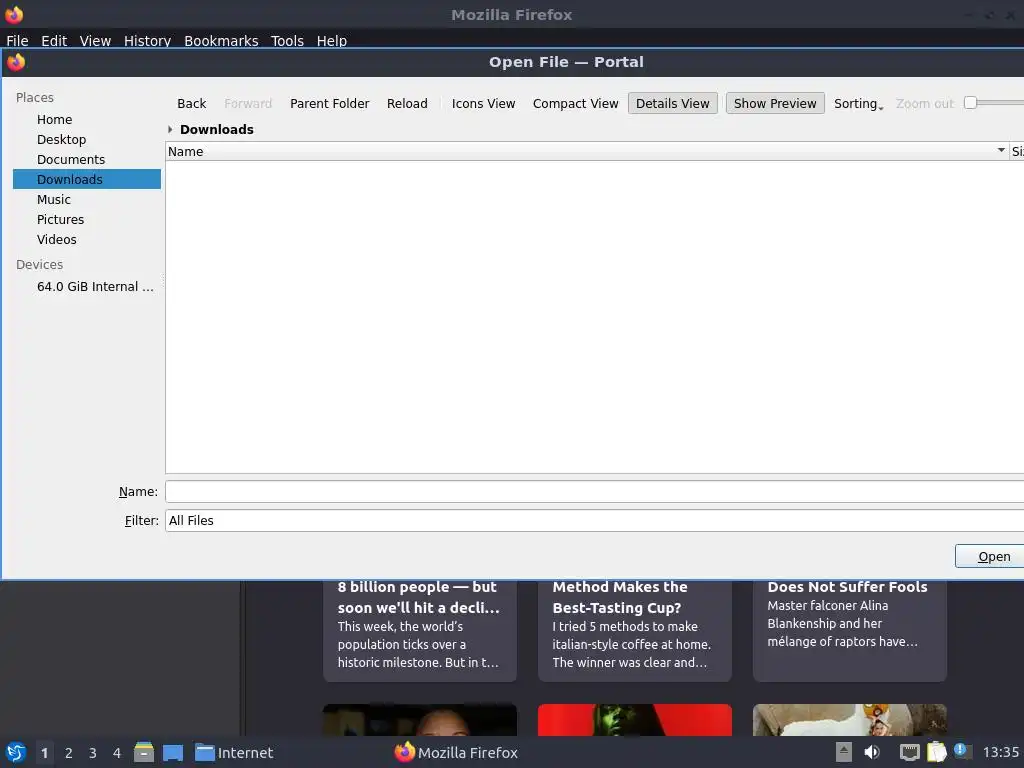Click the Name column sort arrow
The height and width of the screenshot is (768, 1024).
click(1000, 151)
